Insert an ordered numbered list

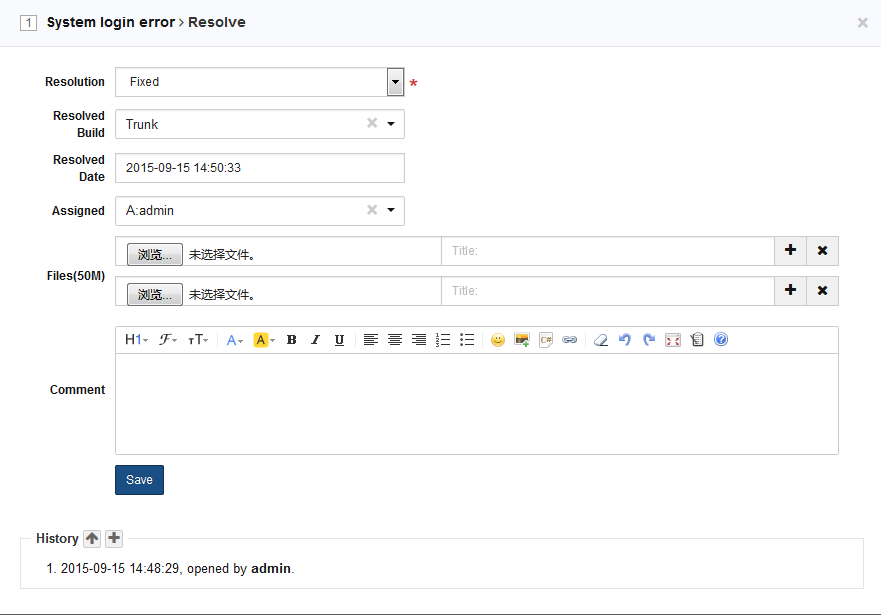443,340
